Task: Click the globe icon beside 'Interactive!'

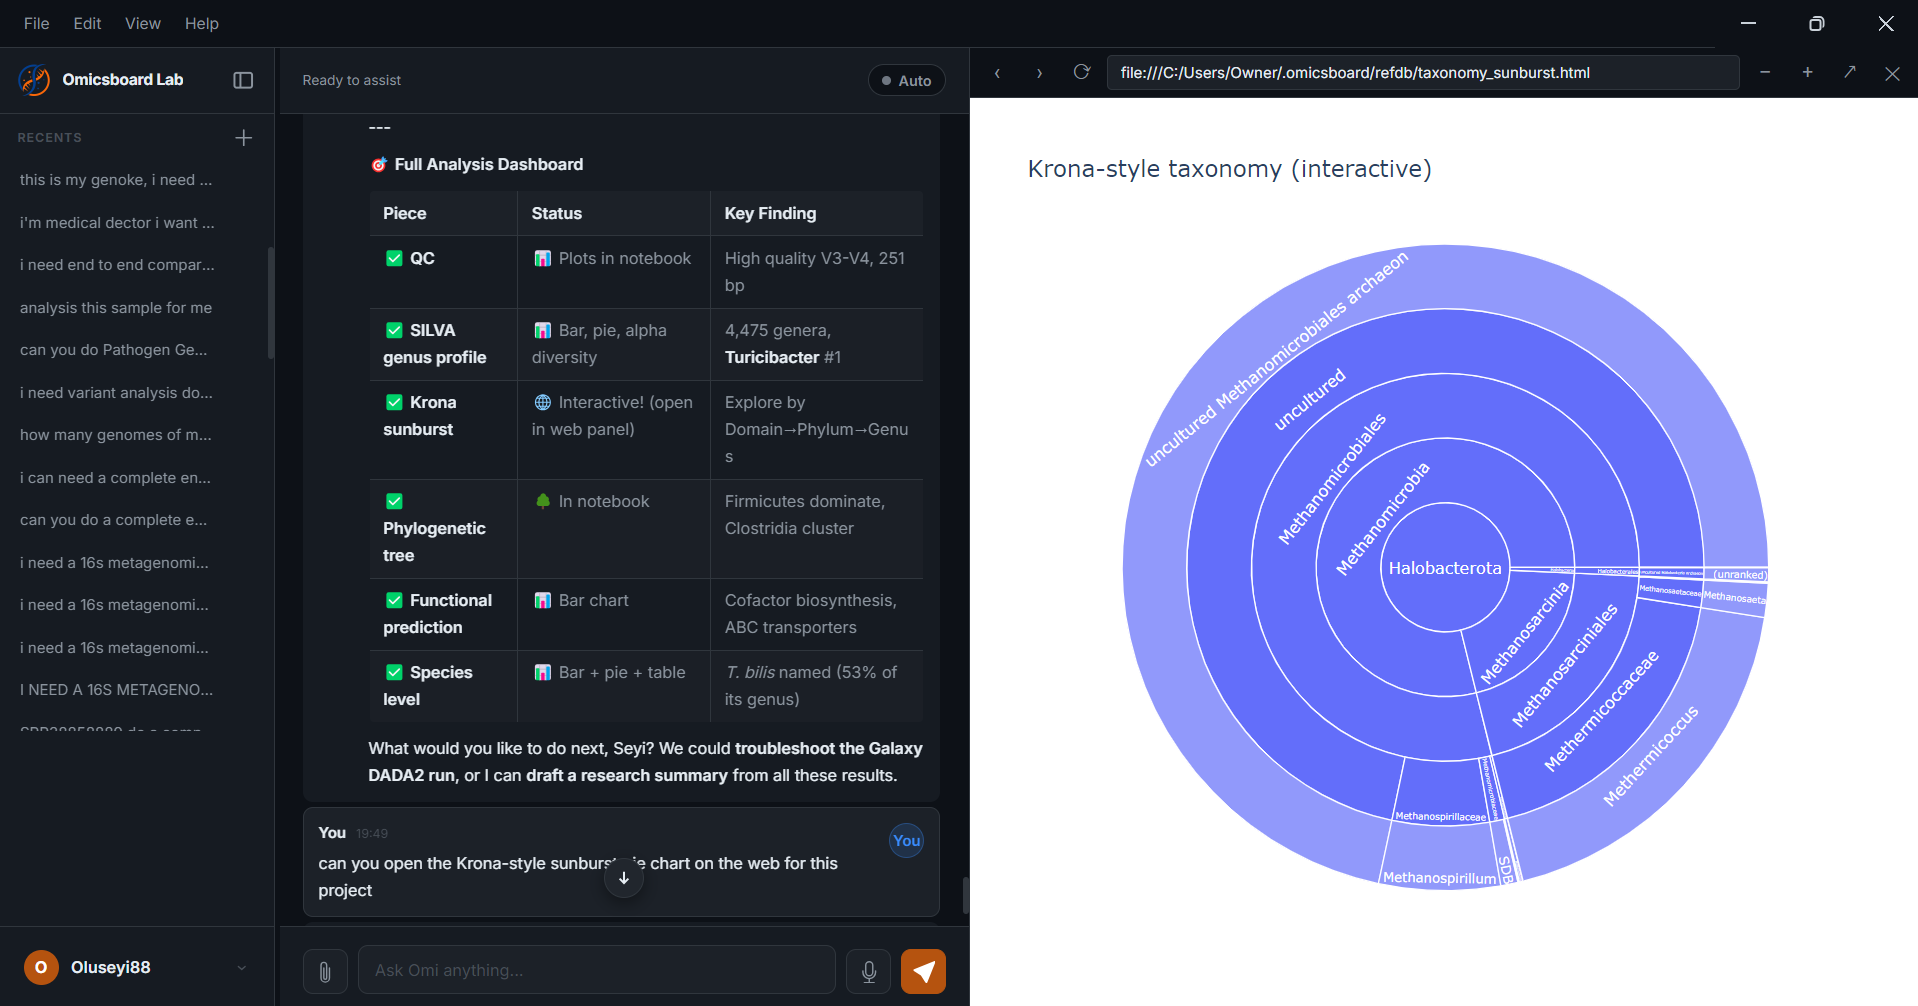Action: coord(542,402)
